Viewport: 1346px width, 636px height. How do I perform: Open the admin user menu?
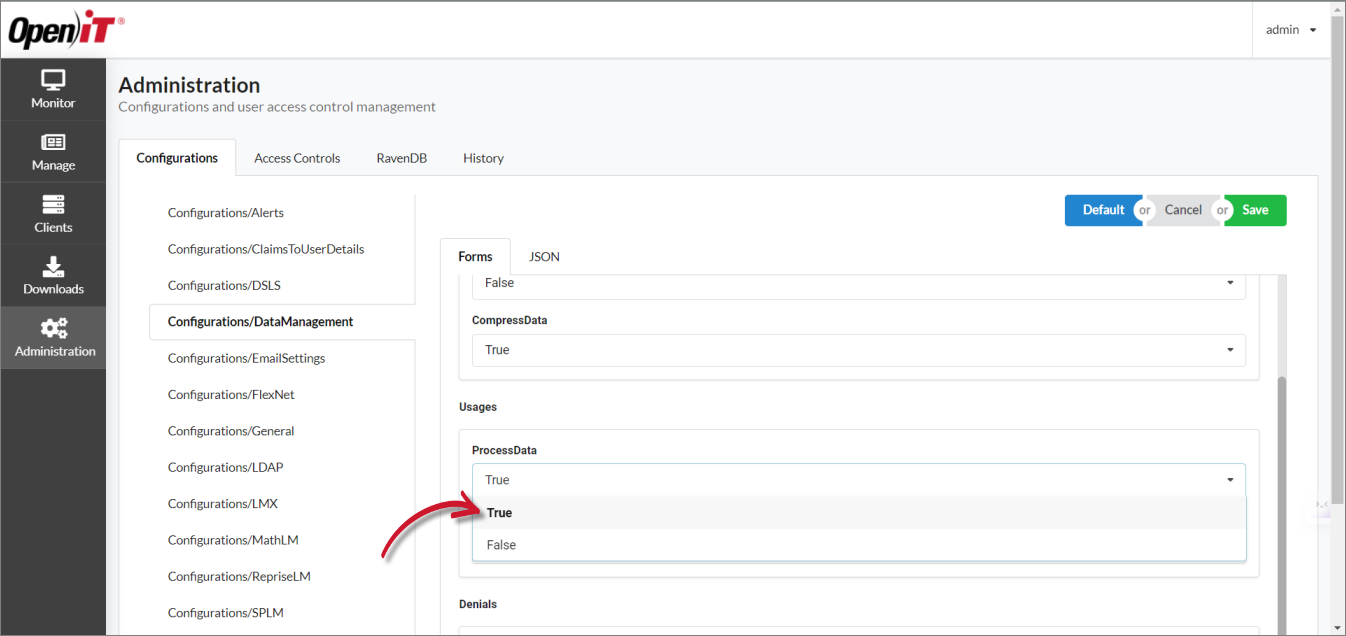click(1291, 30)
